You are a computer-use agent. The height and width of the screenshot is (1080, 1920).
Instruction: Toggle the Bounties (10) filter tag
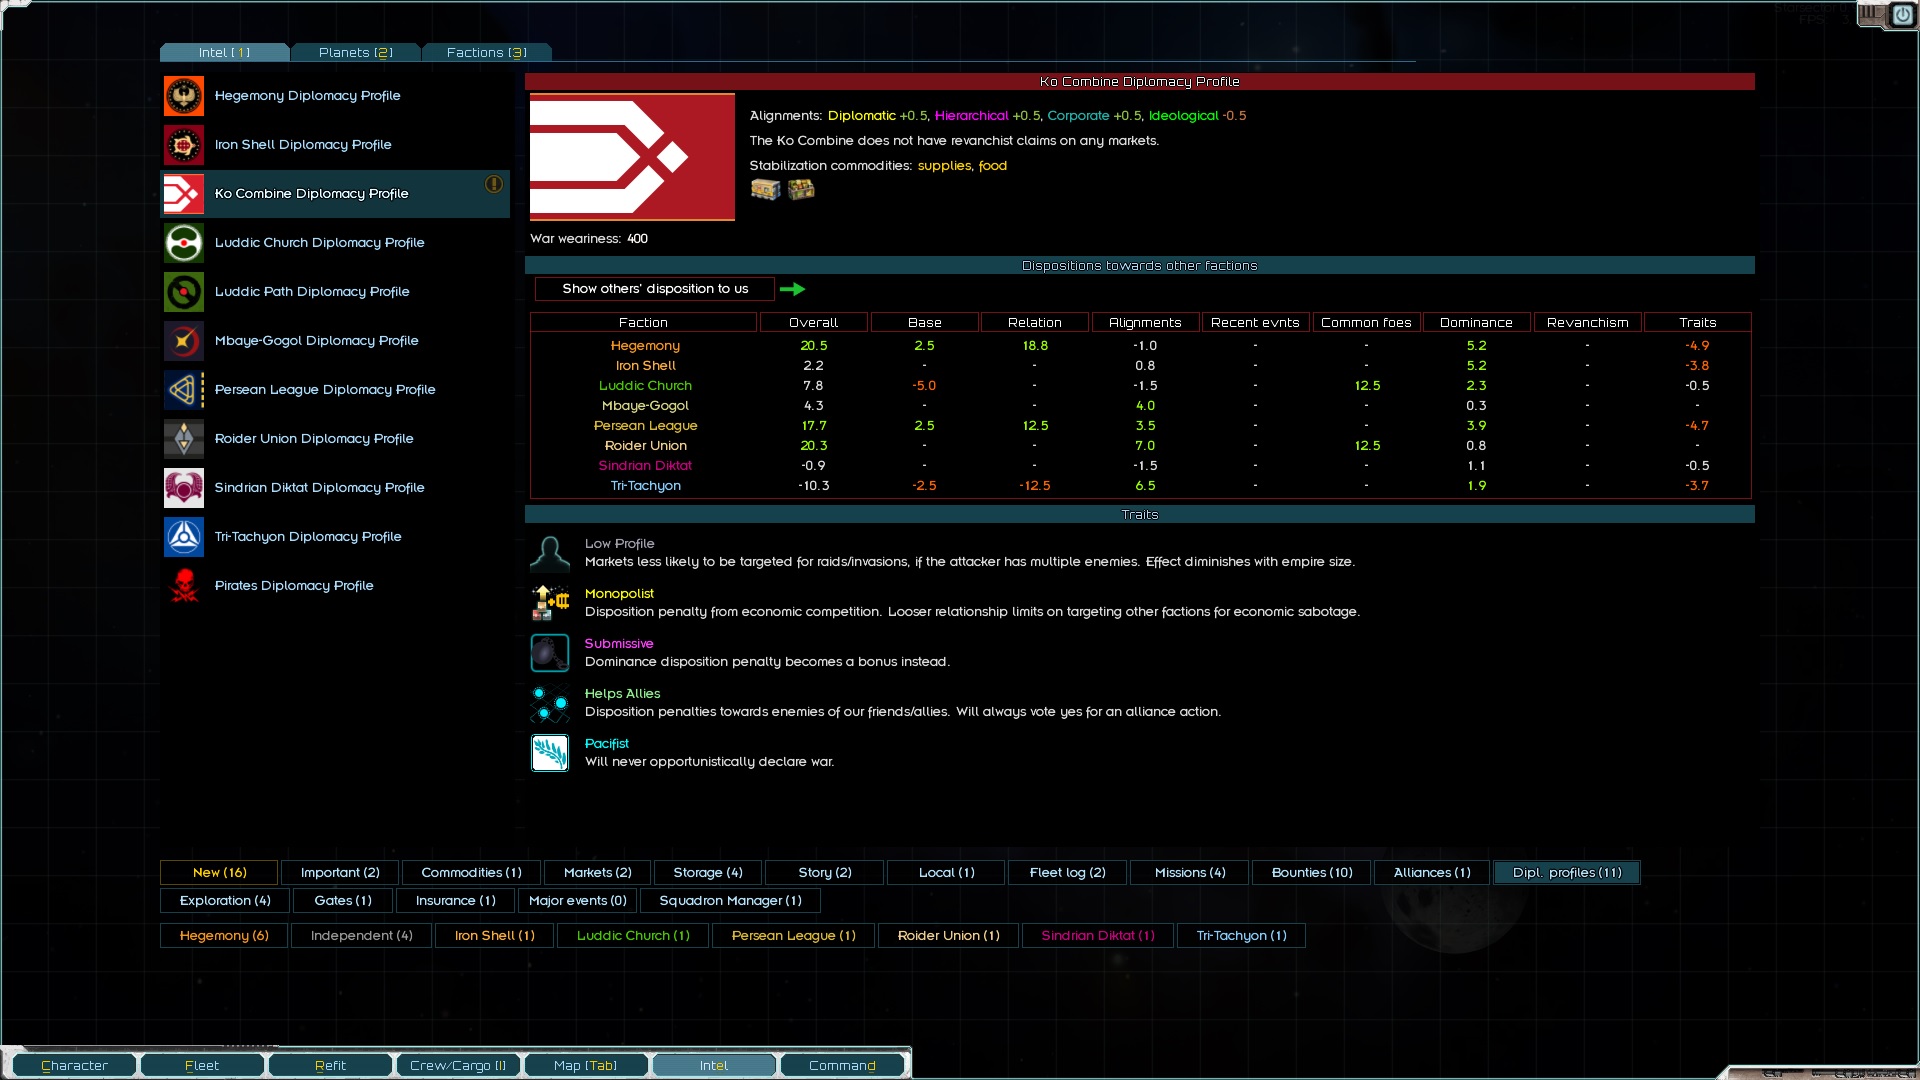(x=1312, y=873)
